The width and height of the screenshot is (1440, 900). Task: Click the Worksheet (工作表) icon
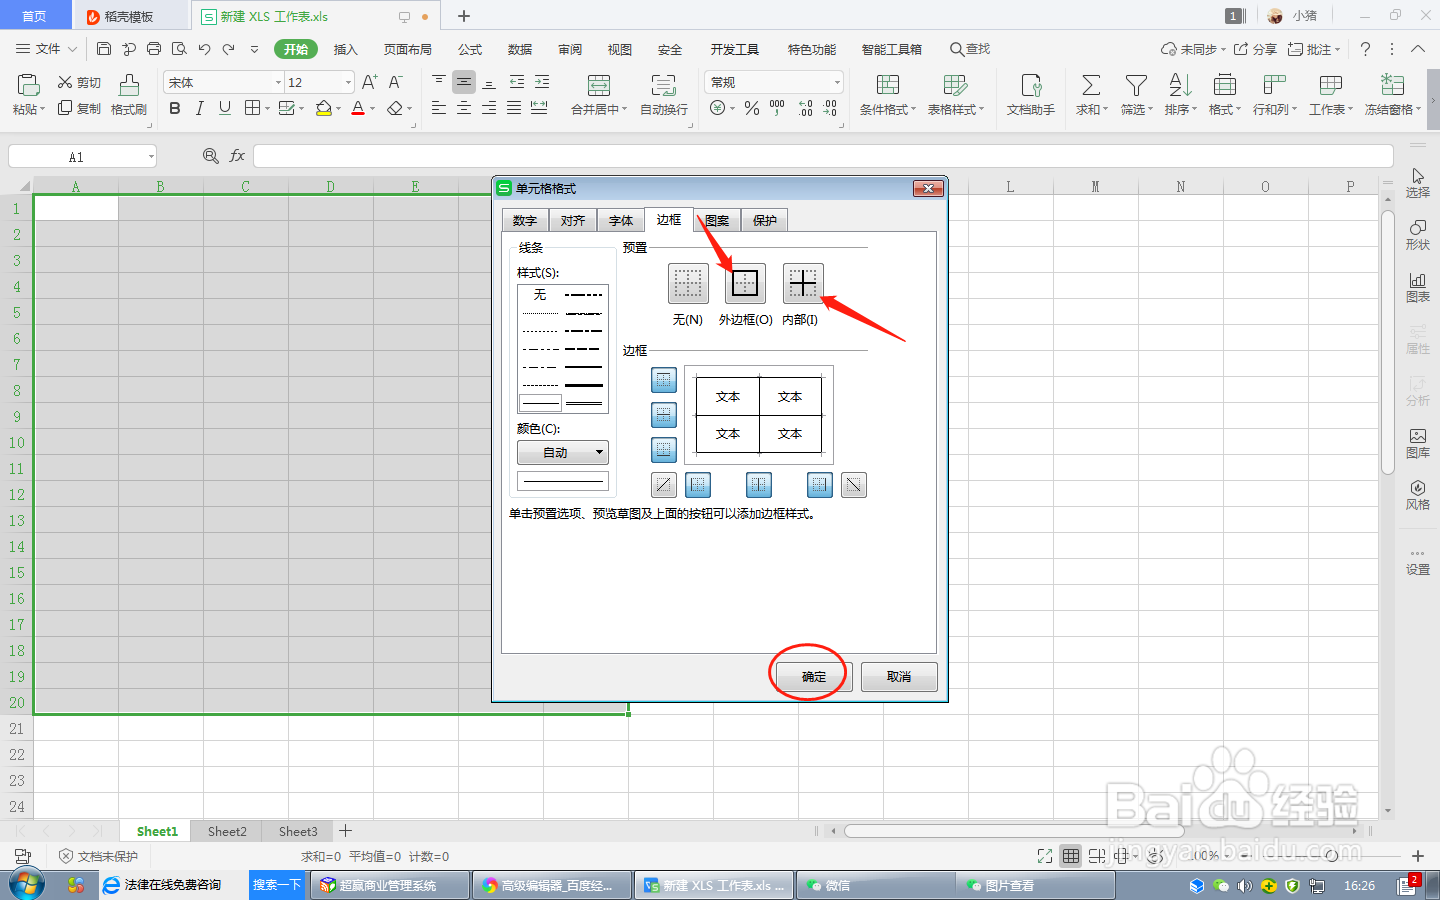(x=1331, y=85)
